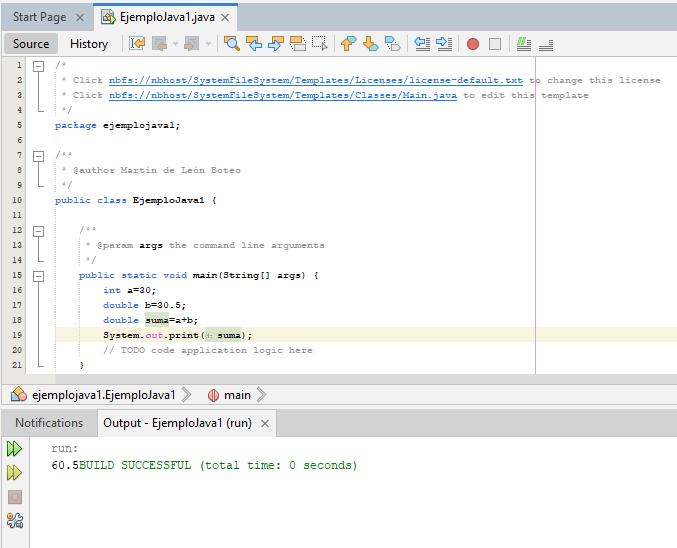Close the Output EjemploJava1 (run) tab

265,424
